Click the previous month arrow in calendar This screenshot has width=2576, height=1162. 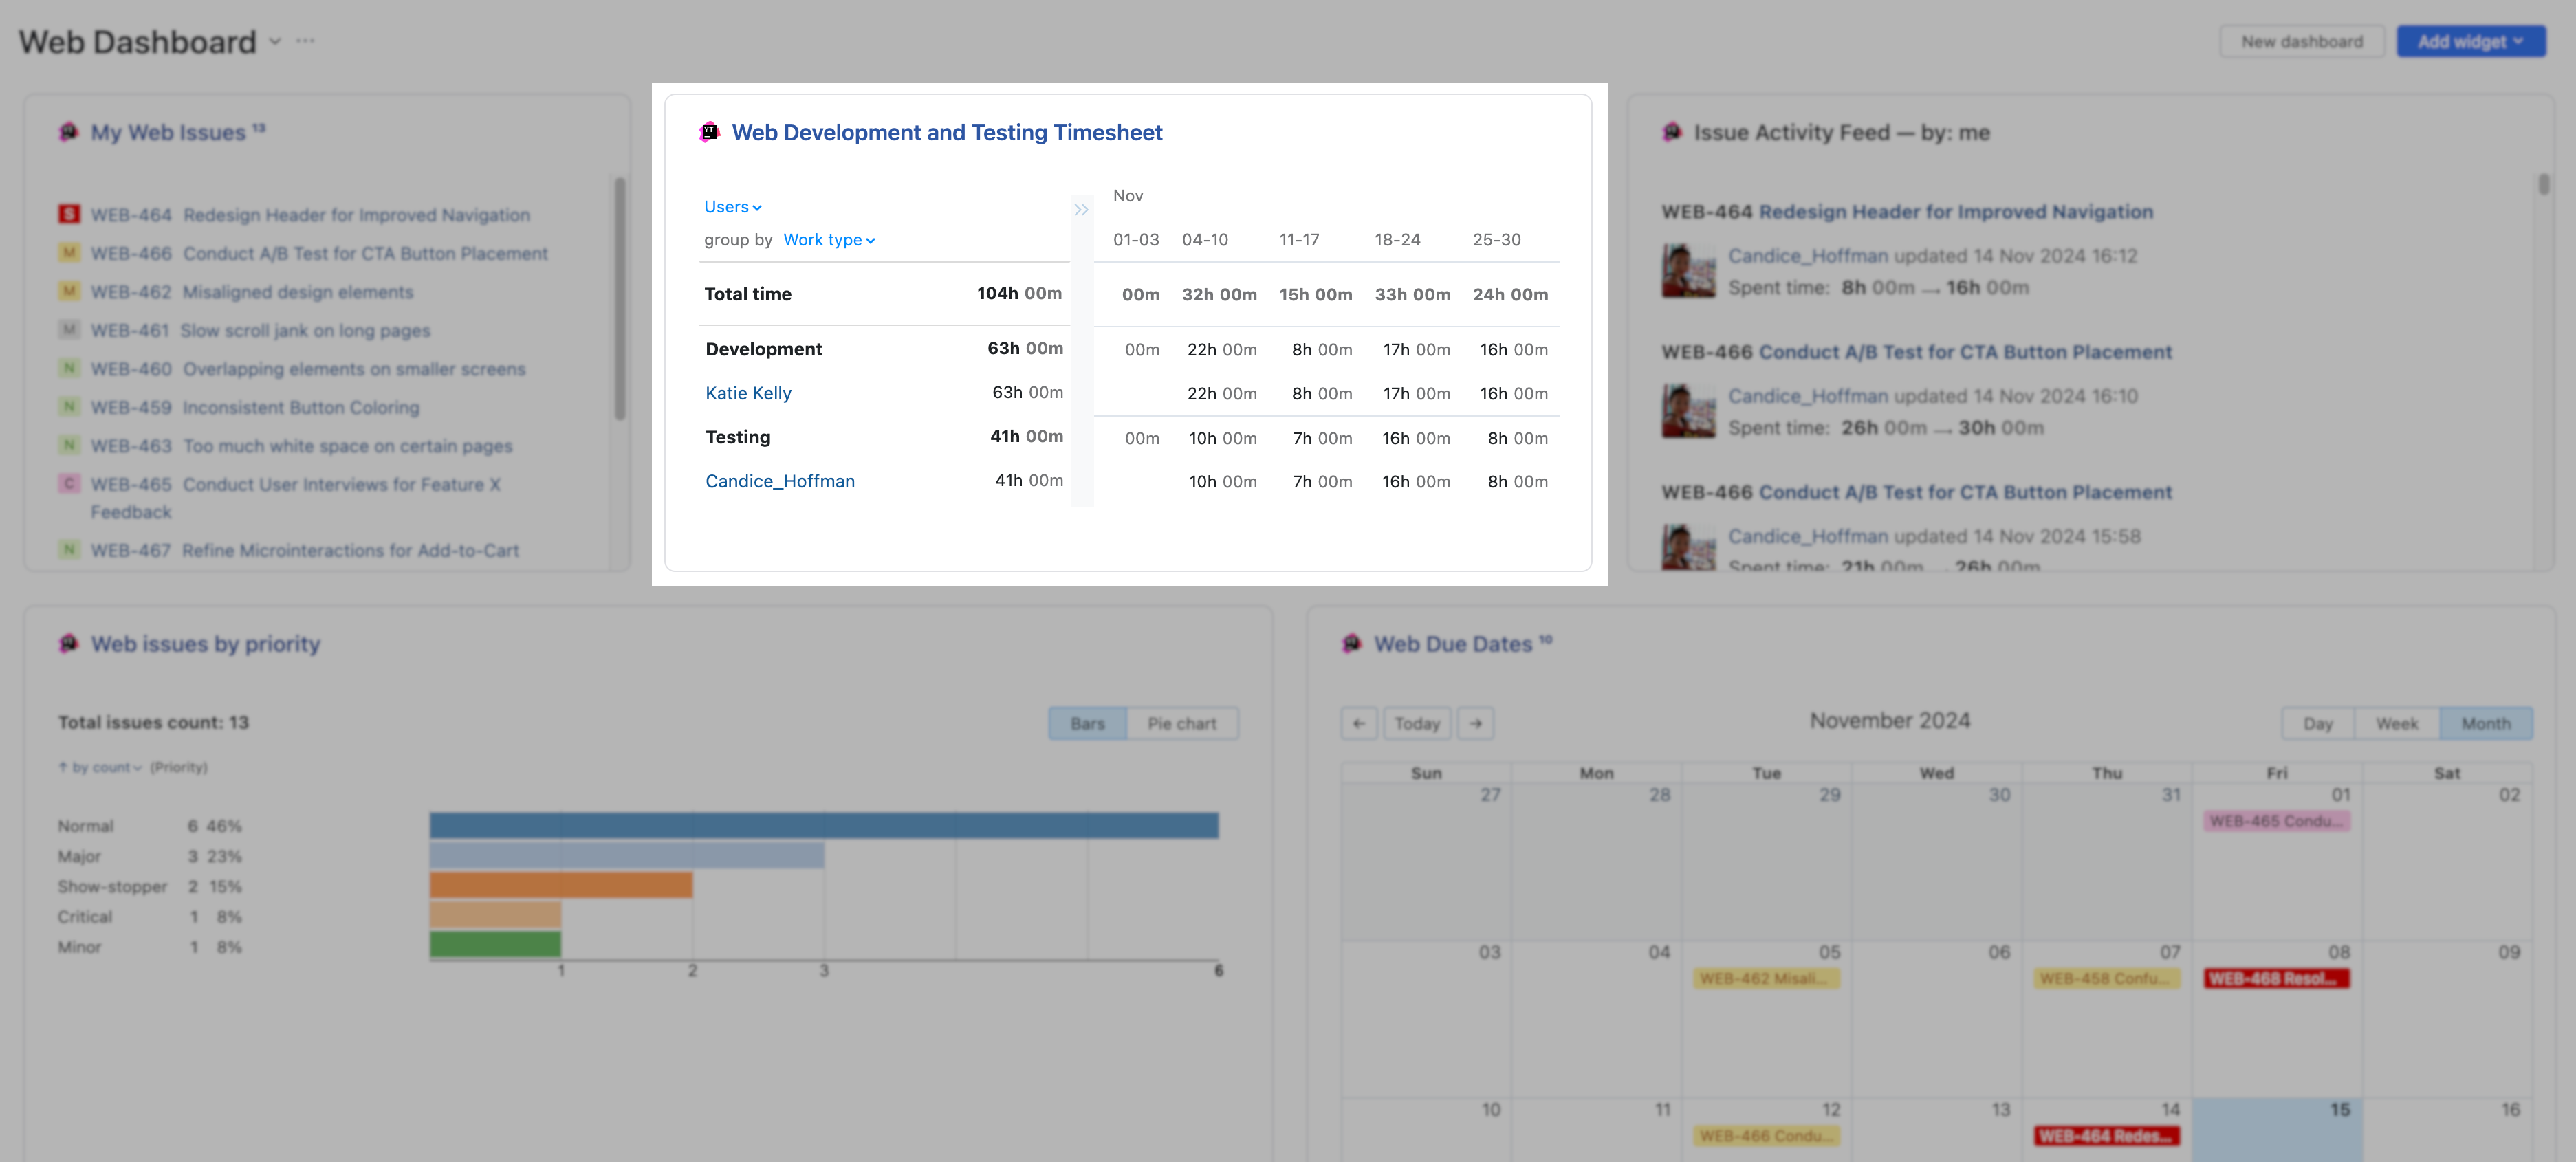pos(1359,723)
